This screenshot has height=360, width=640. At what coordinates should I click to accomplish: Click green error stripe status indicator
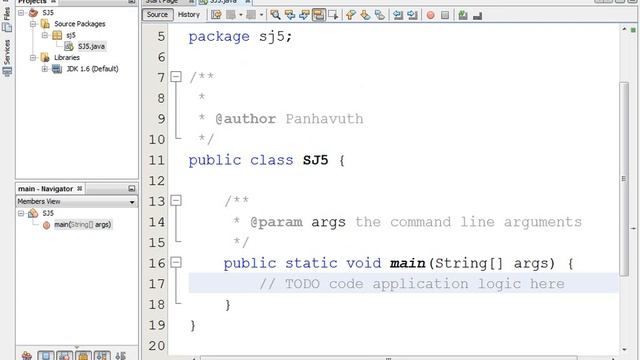(633, 30)
